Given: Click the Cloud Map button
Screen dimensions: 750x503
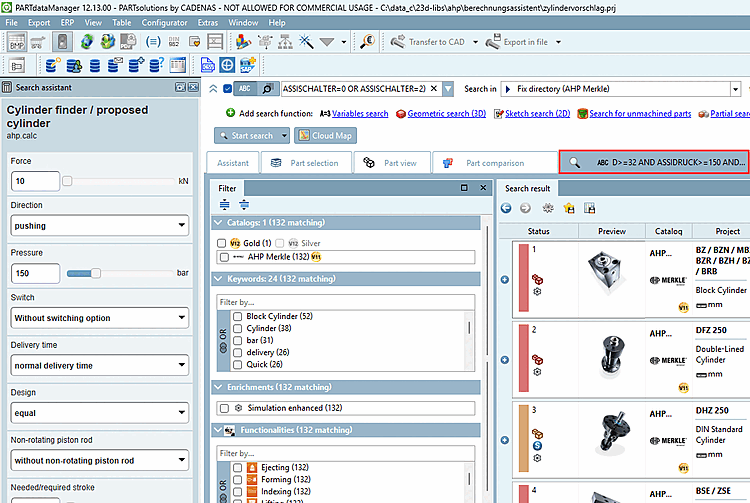Looking at the screenshot, I should click(325, 136).
